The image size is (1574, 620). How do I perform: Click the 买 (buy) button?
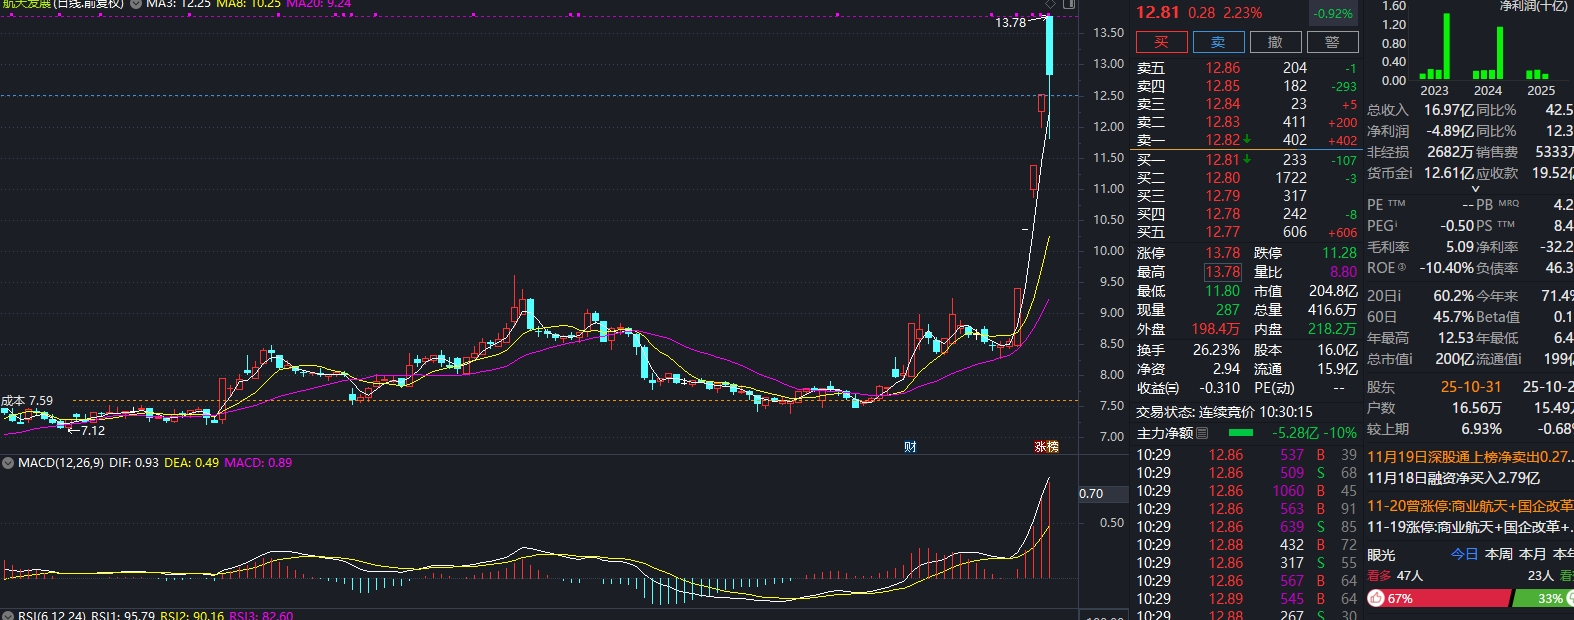(x=1161, y=42)
